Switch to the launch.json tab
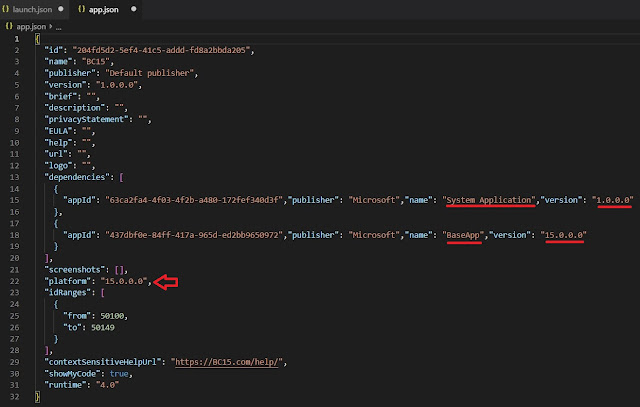The height and width of the screenshot is (407, 640). click(x=33, y=9)
